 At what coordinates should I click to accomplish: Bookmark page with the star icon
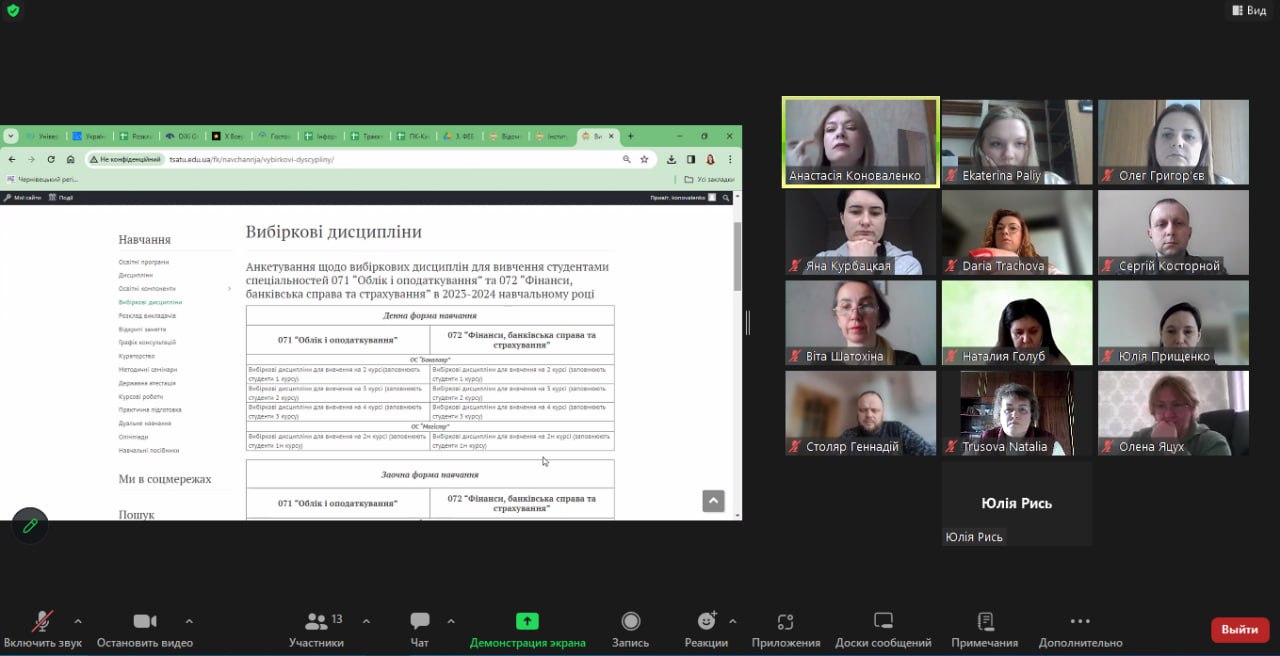pos(644,159)
